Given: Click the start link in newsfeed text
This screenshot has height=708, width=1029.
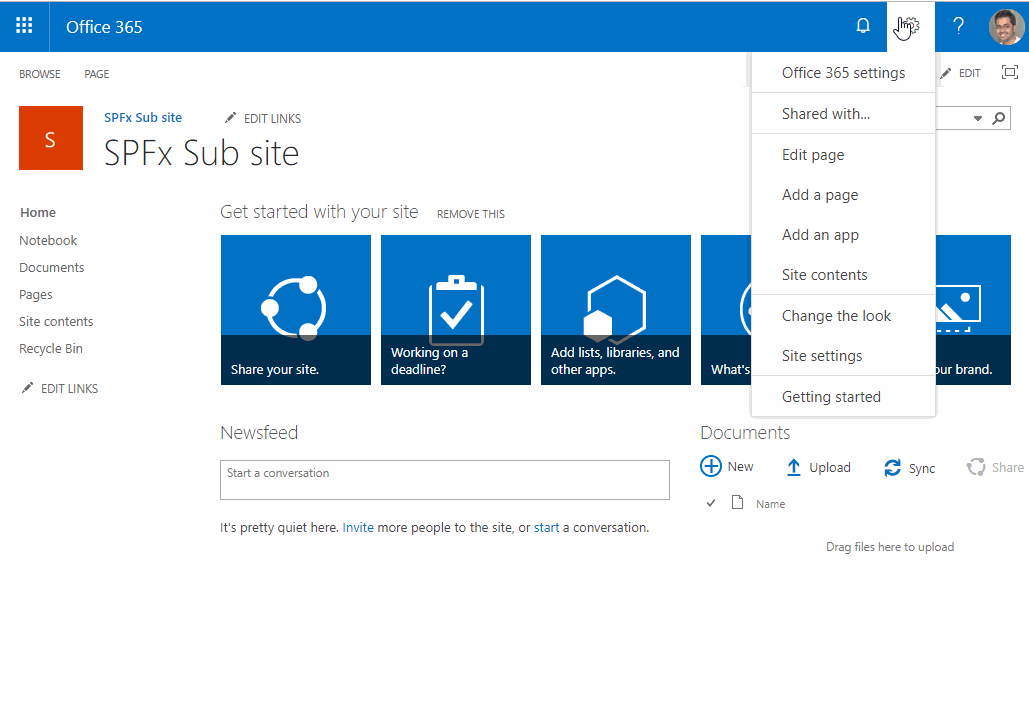Looking at the screenshot, I should pos(546,528).
